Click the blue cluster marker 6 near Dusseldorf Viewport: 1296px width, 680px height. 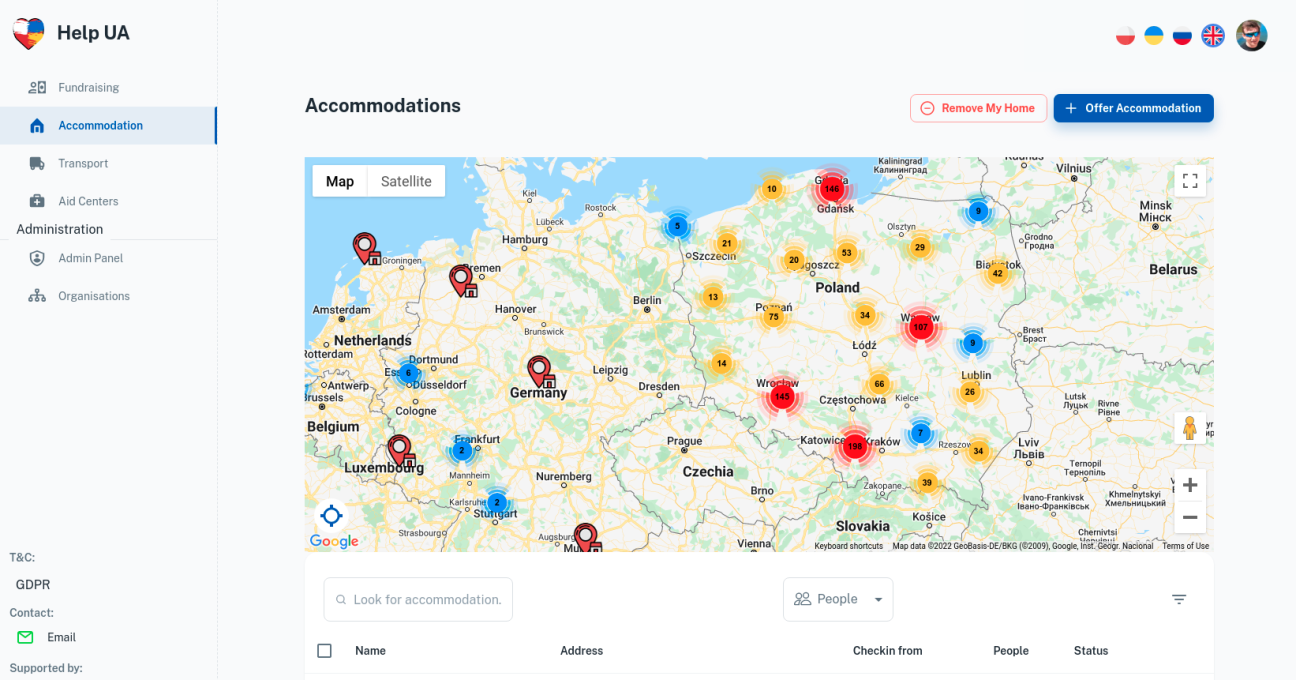pos(407,373)
